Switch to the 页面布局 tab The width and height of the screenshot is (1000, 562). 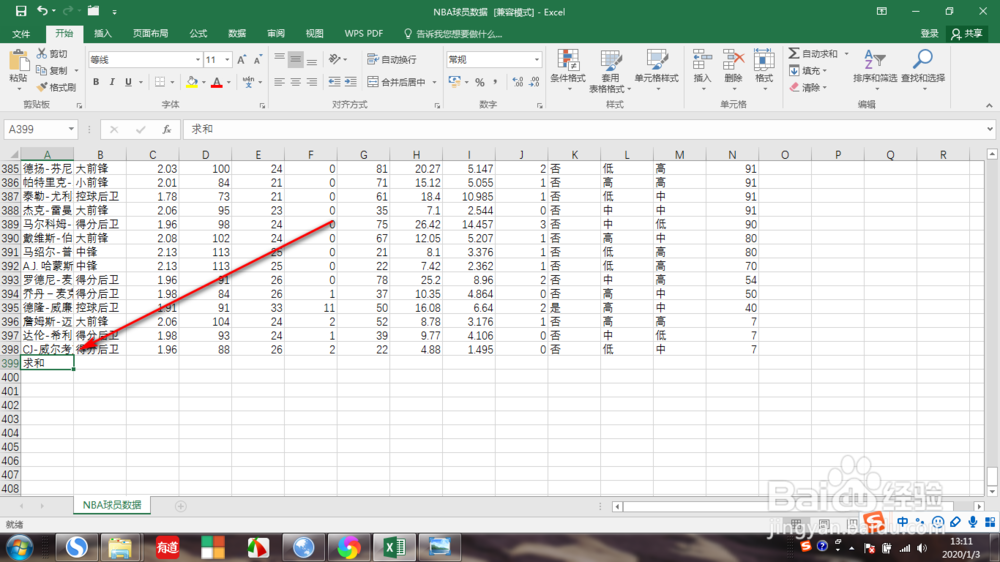pos(151,34)
